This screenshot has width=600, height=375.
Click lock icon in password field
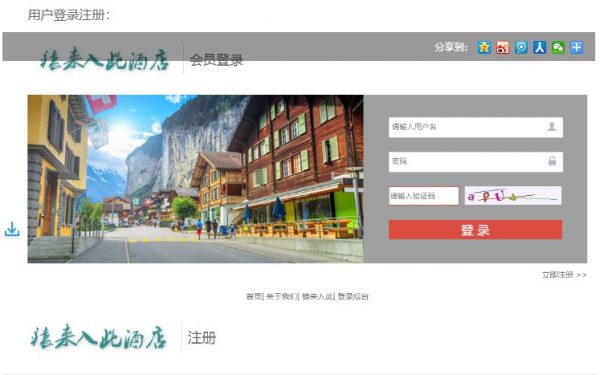pos(552,161)
